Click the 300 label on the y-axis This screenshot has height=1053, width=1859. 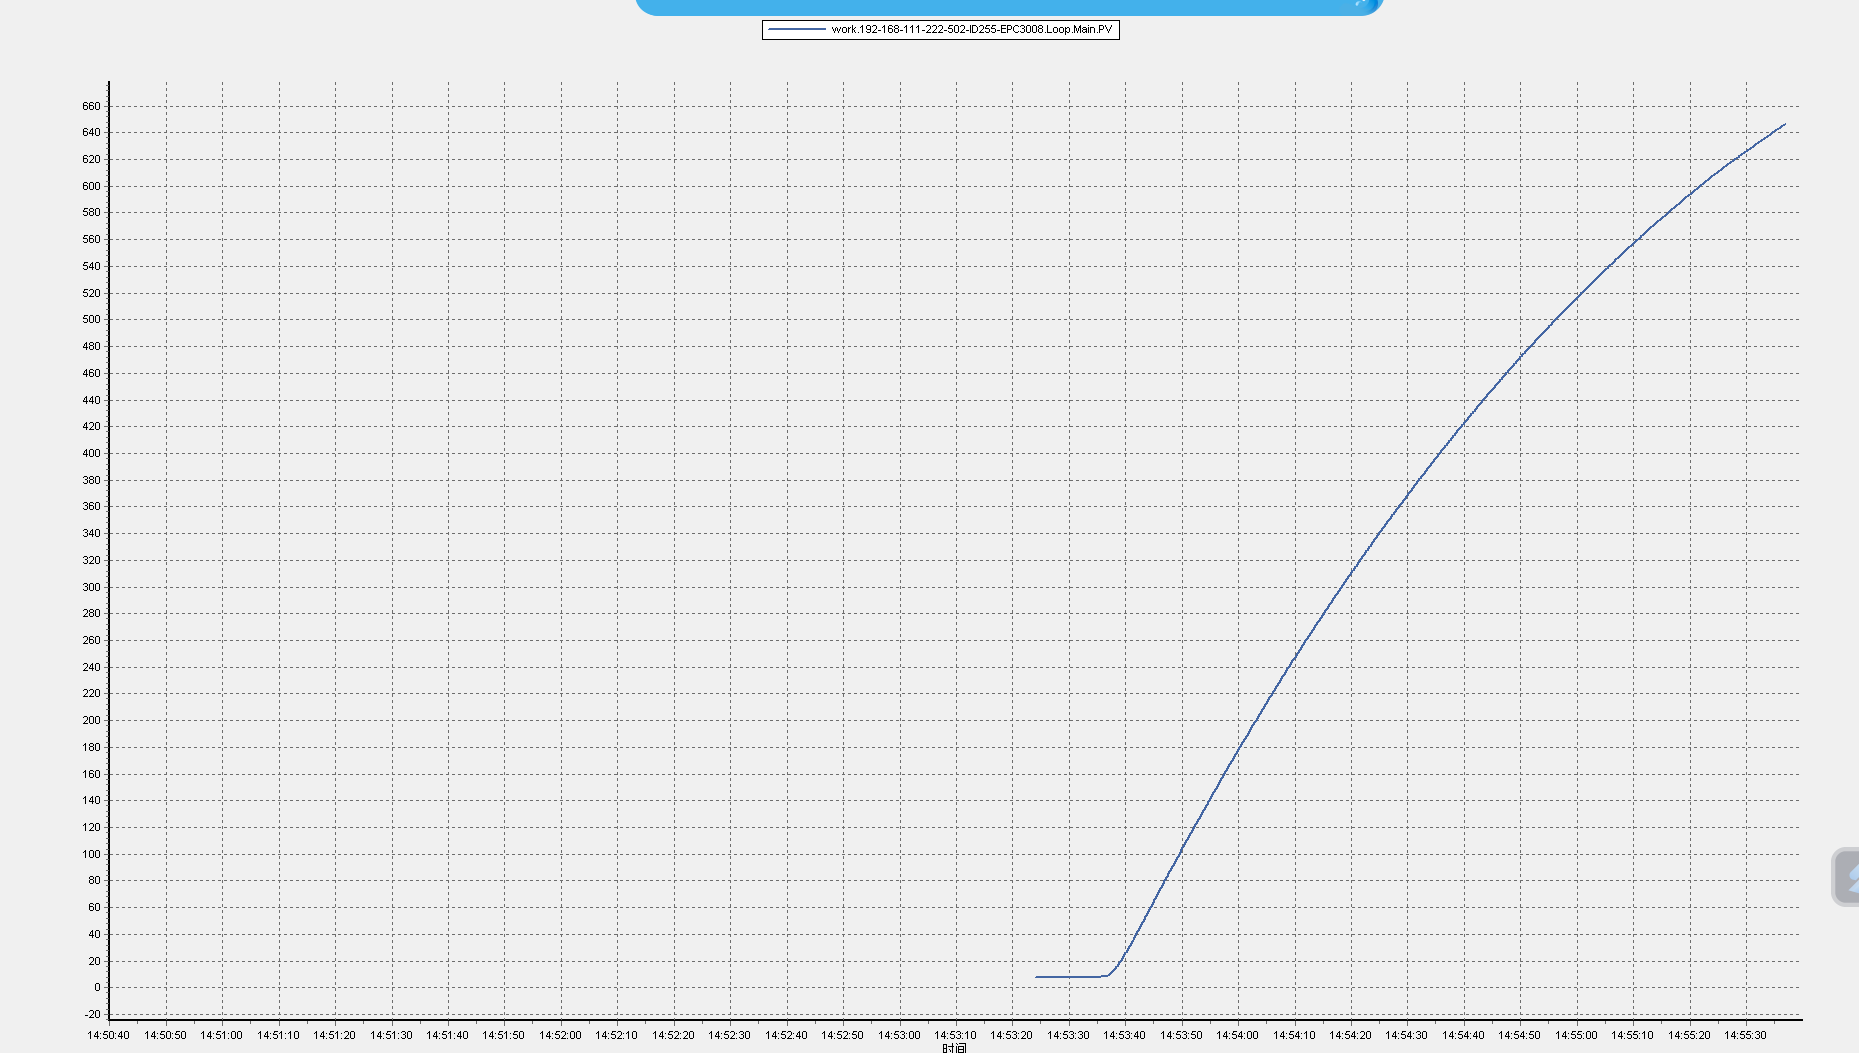(x=91, y=587)
